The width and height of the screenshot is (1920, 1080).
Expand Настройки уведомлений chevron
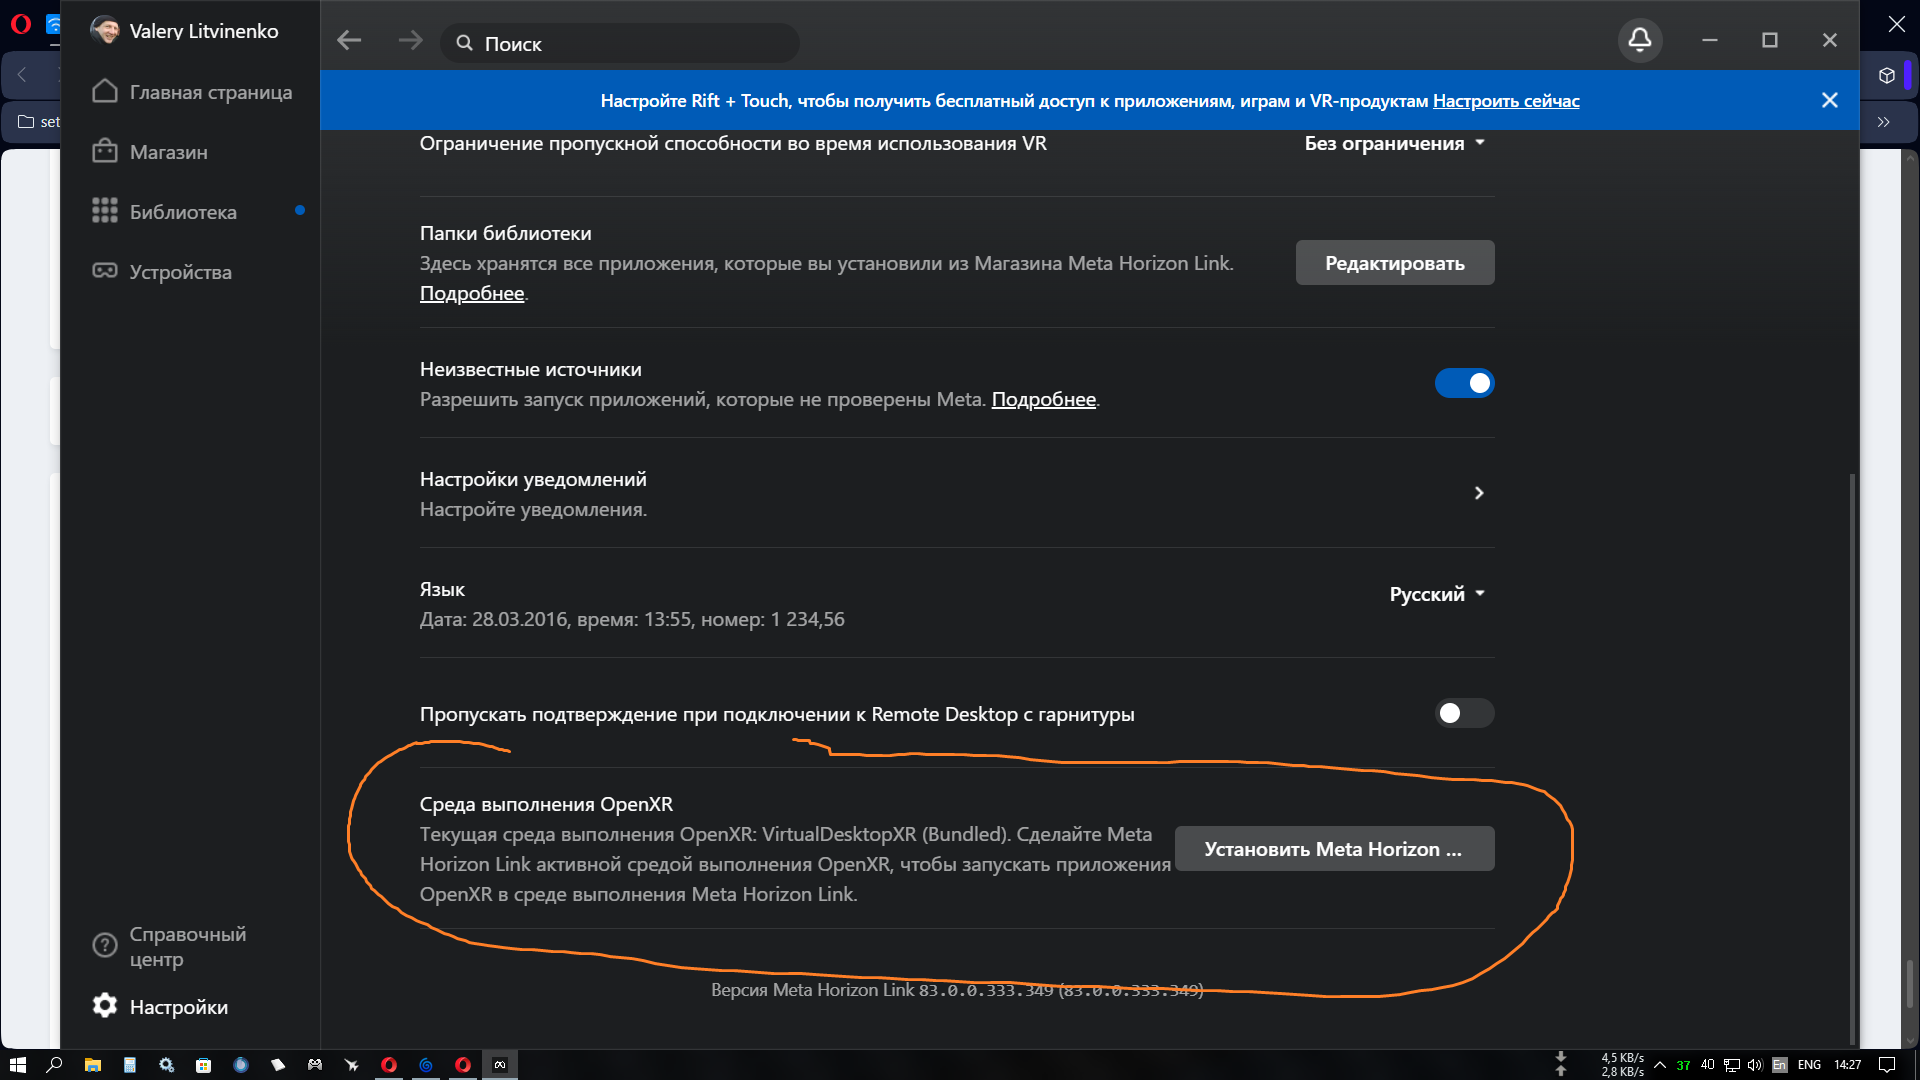coord(1479,493)
